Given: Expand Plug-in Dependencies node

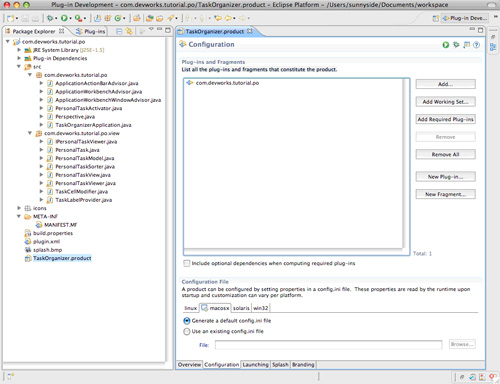Looking at the screenshot, I should coord(19,58).
